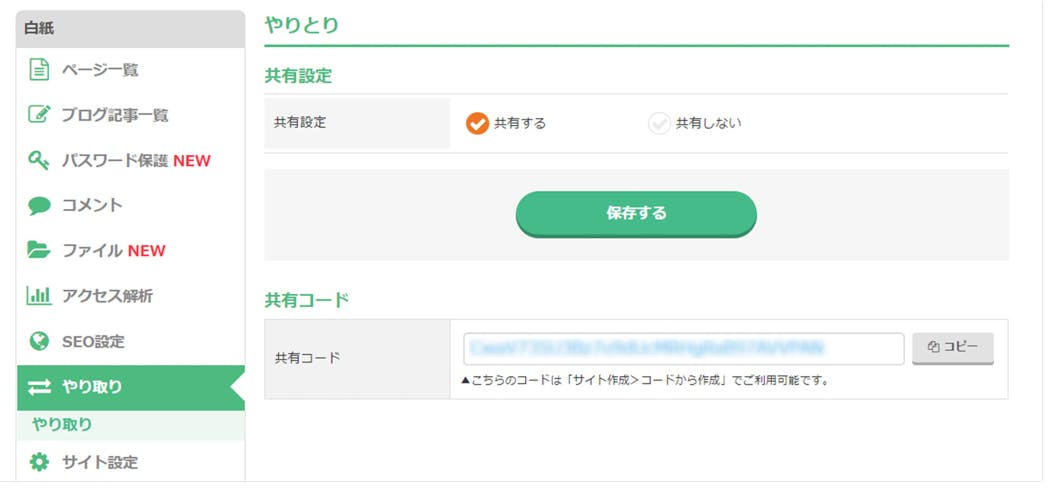Click the 保存する save button
This screenshot has width=1059, height=497.
pyautogui.click(x=636, y=213)
